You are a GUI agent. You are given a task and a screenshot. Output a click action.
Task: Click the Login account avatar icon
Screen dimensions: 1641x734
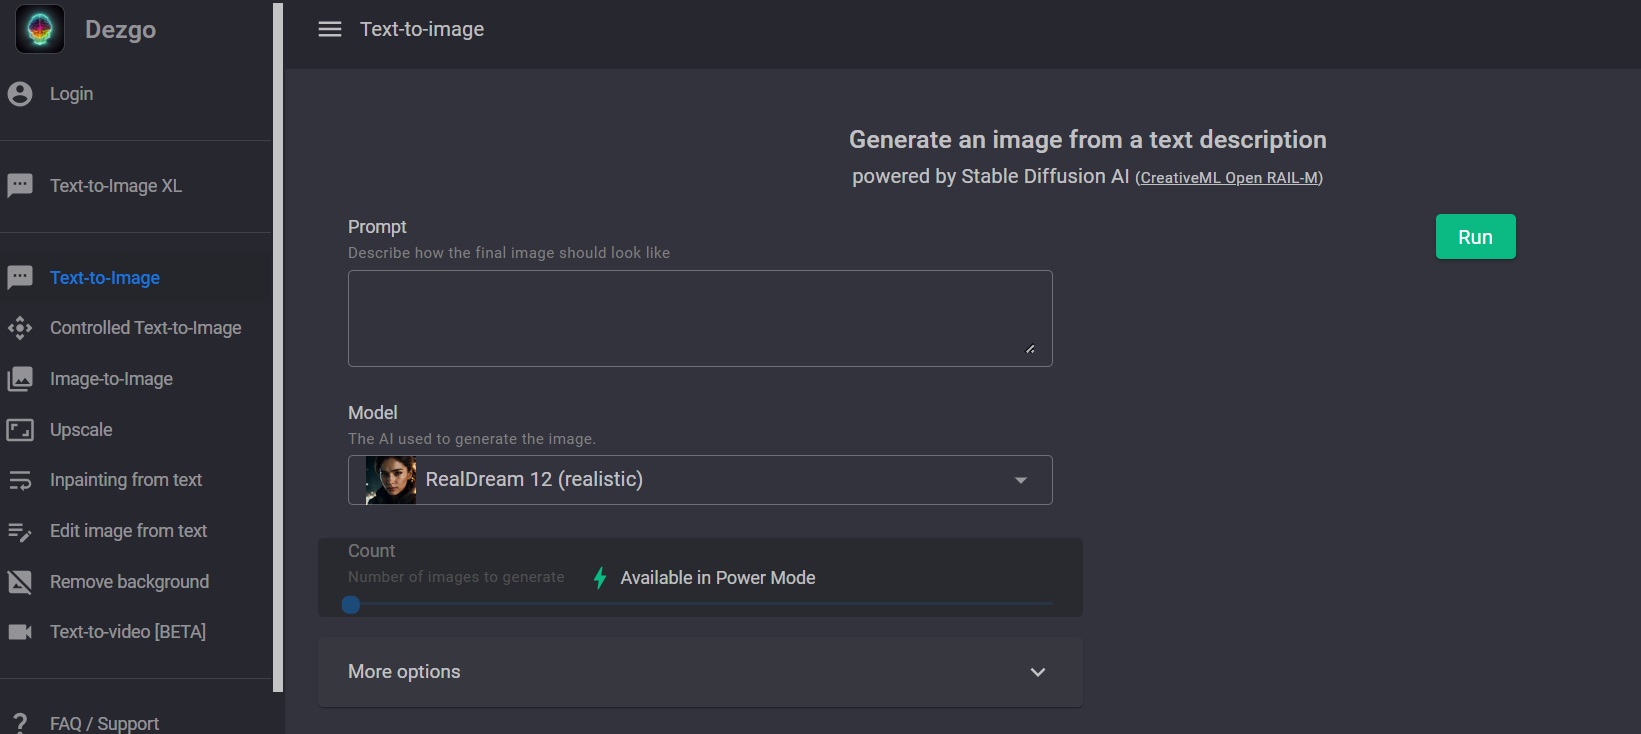(x=20, y=94)
